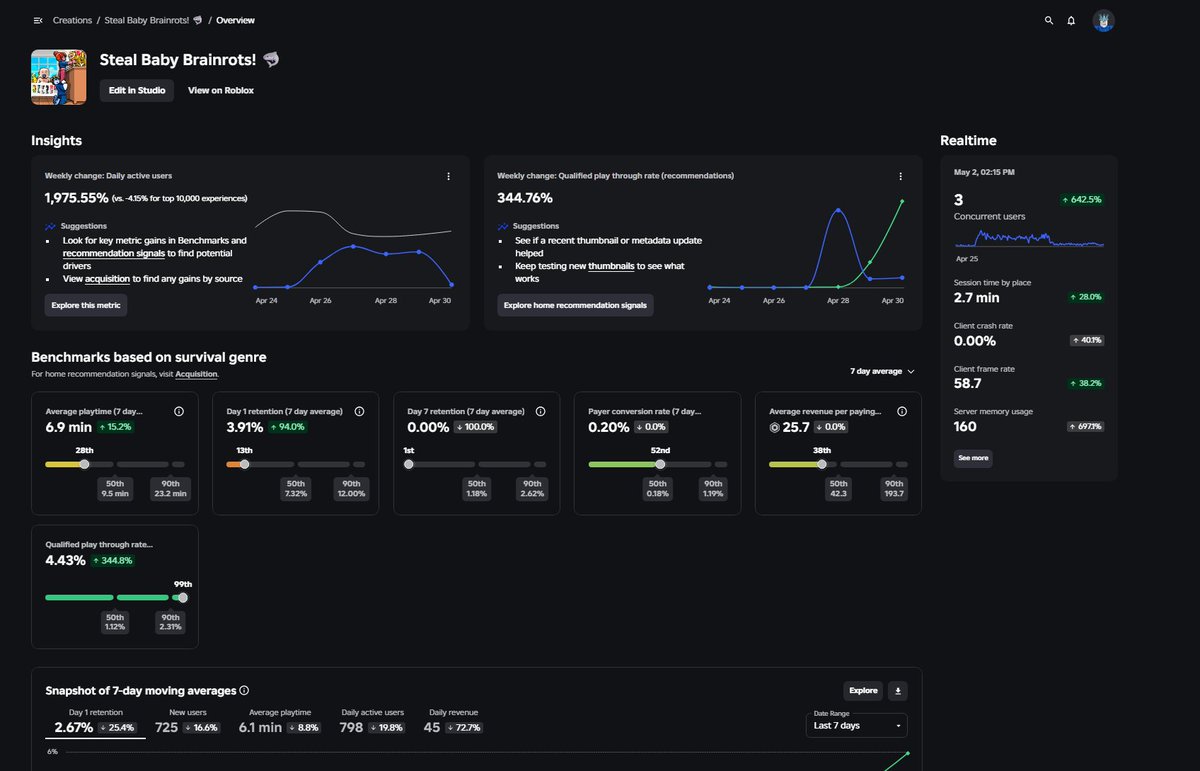Click the 13th percentile marker on Day 1 retention
Viewport: 1200px width, 771px height.
[244, 464]
